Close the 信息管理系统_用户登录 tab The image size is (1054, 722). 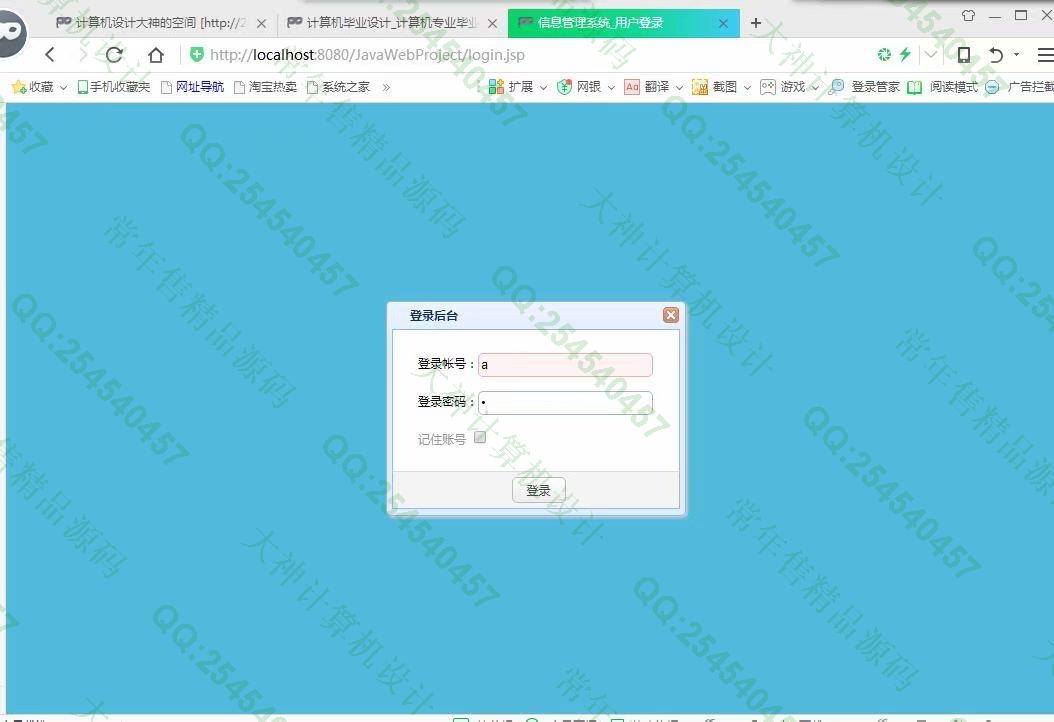click(723, 24)
